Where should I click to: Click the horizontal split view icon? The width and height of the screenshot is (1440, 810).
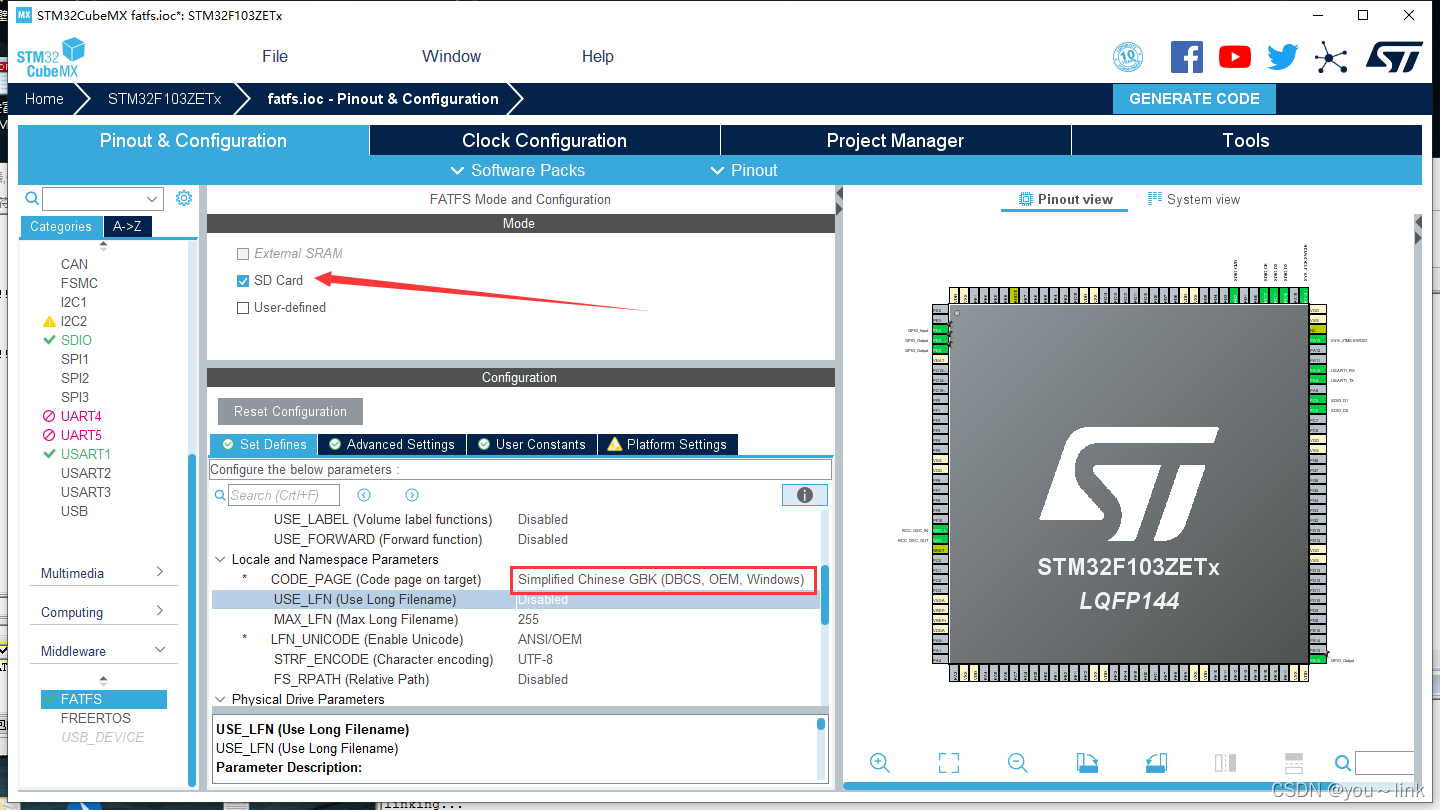point(1293,763)
